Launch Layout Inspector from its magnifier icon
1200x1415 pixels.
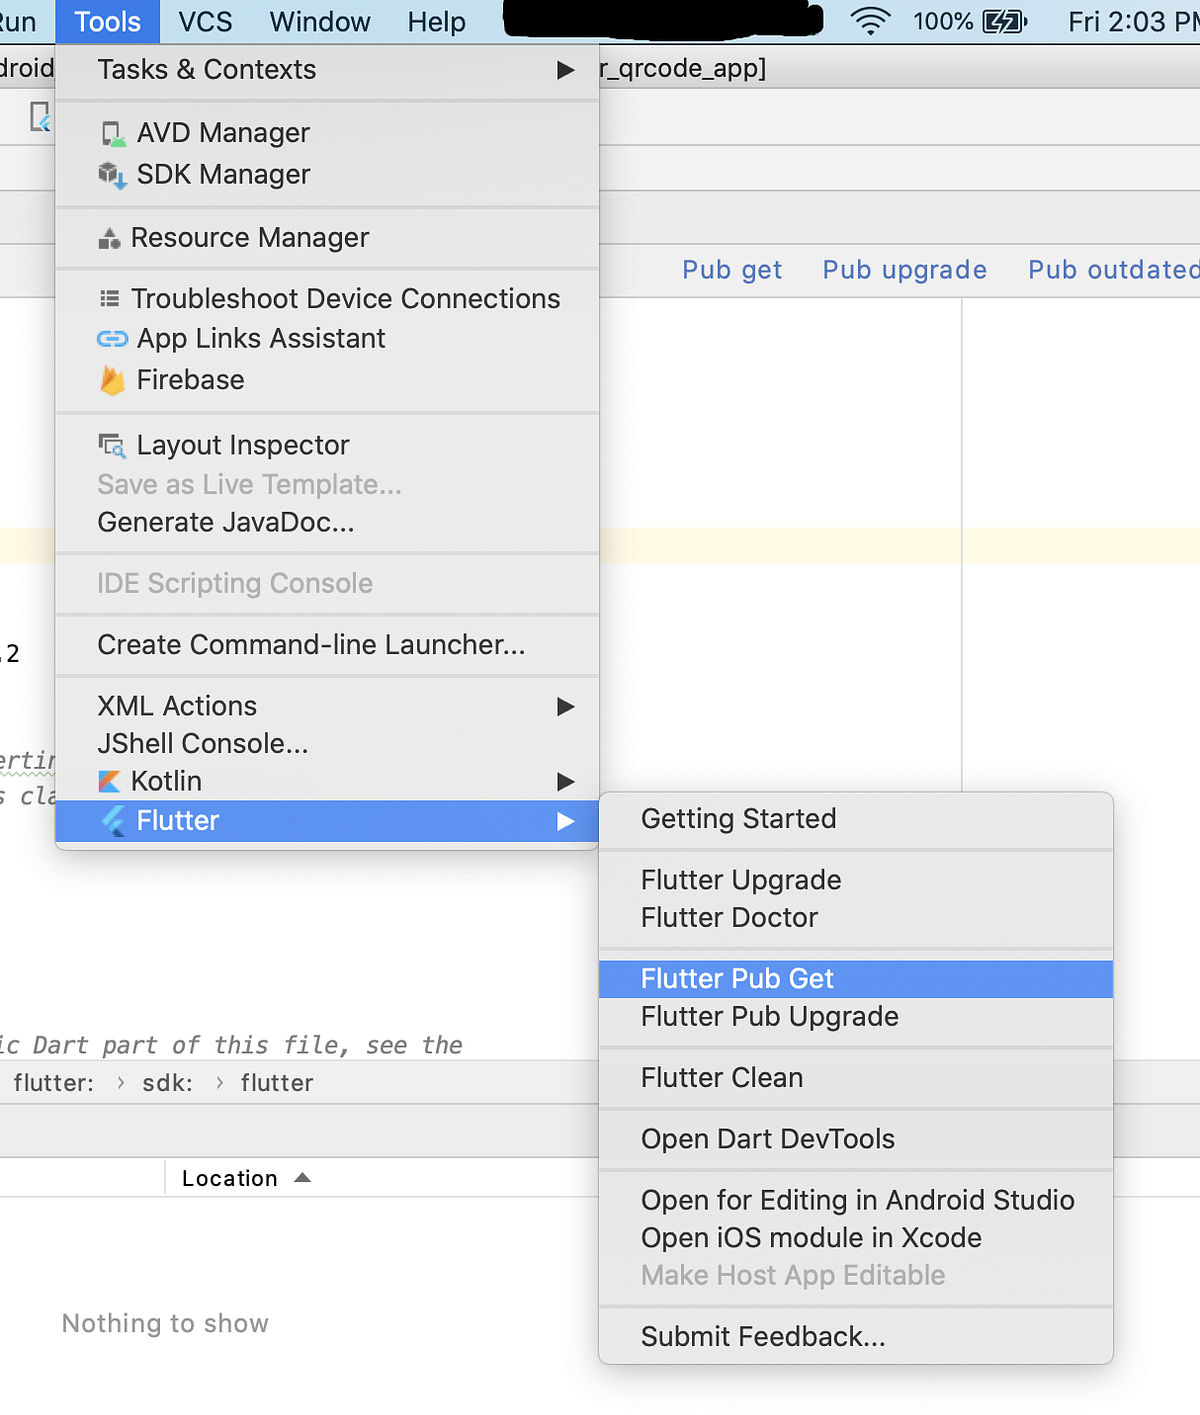click(112, 445)
